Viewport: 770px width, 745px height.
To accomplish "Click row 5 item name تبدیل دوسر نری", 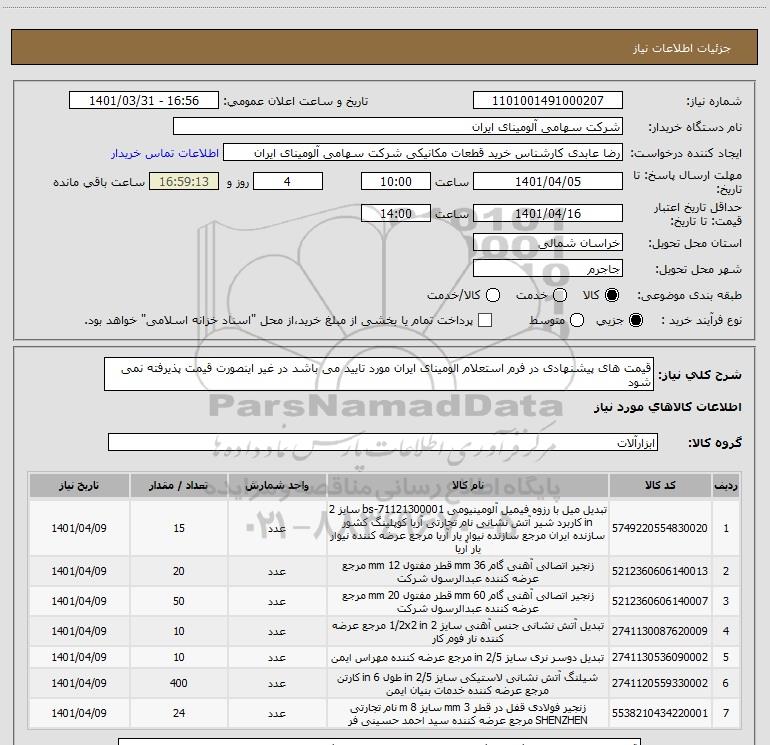I will pyautogui.click(x=468, y=657).
